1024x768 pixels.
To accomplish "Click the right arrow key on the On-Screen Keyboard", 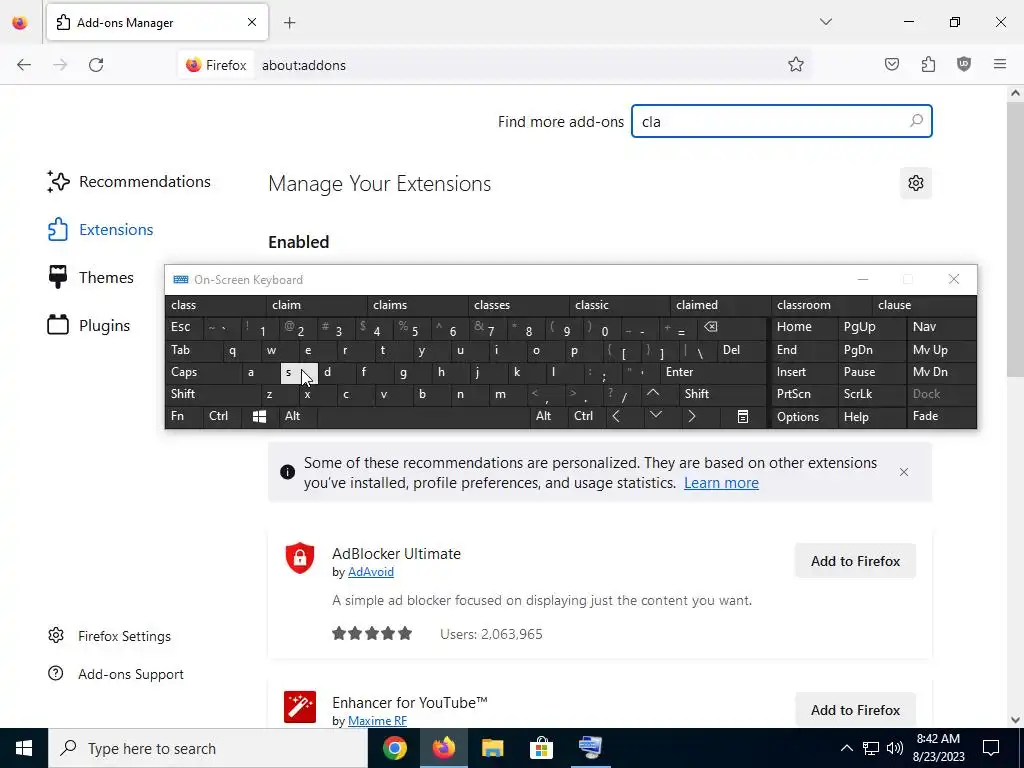I will (x=692, y=417).
